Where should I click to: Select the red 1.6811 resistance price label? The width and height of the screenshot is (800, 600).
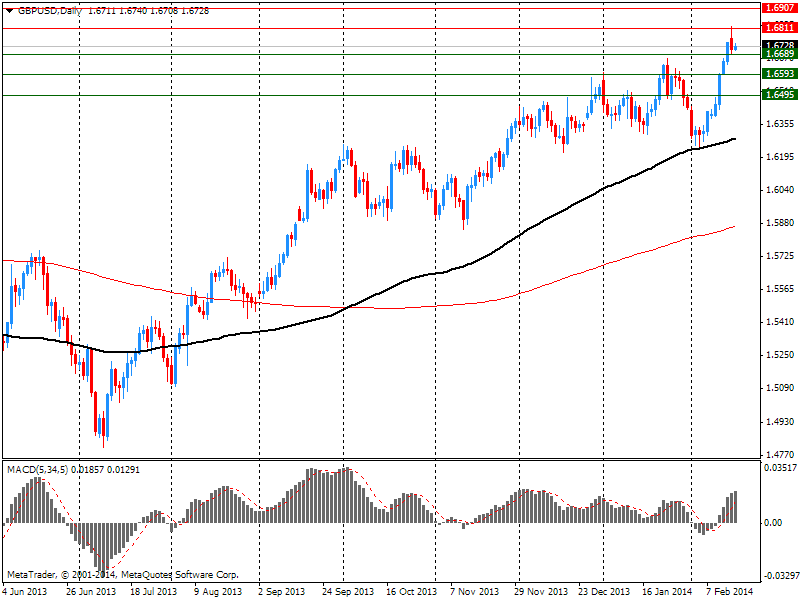(778, 28)
